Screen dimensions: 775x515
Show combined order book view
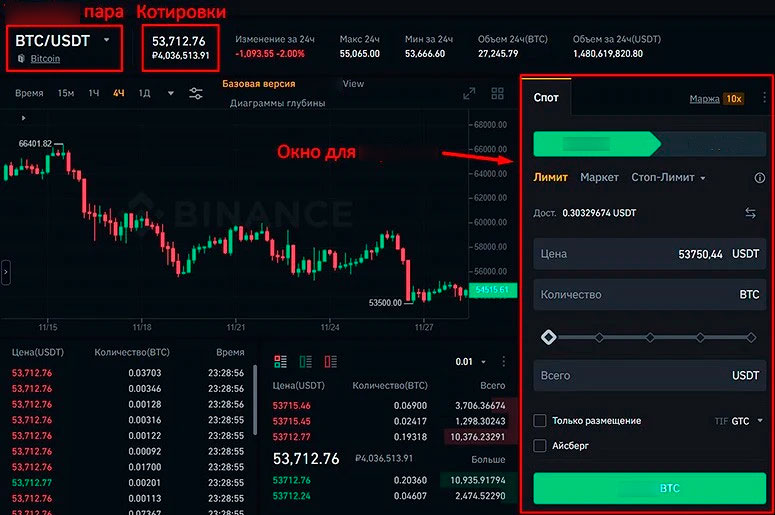click(x=280, y=362)
